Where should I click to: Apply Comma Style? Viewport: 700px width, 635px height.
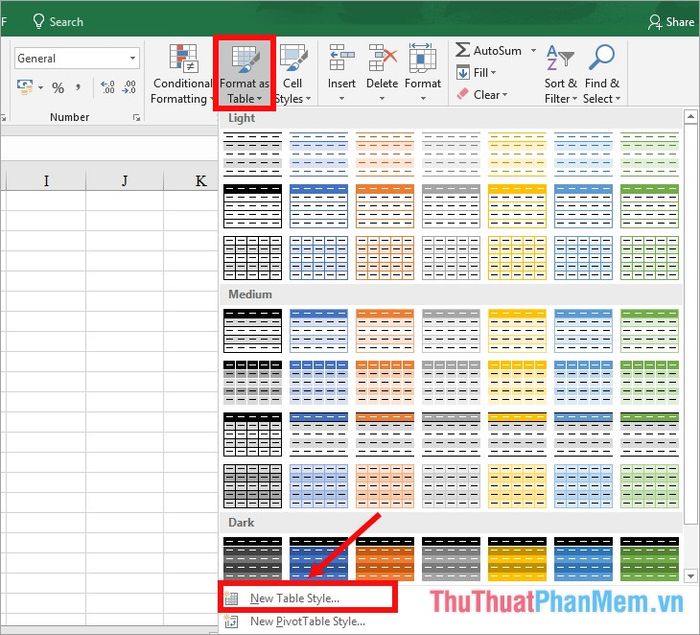[78, 87]
